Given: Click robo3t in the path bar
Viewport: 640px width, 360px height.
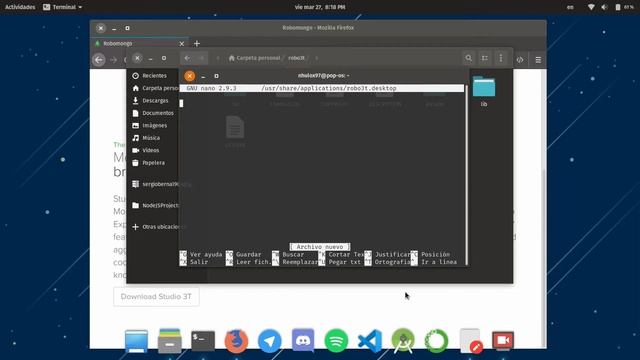Looking at the screenshot, I should [296, 58].
